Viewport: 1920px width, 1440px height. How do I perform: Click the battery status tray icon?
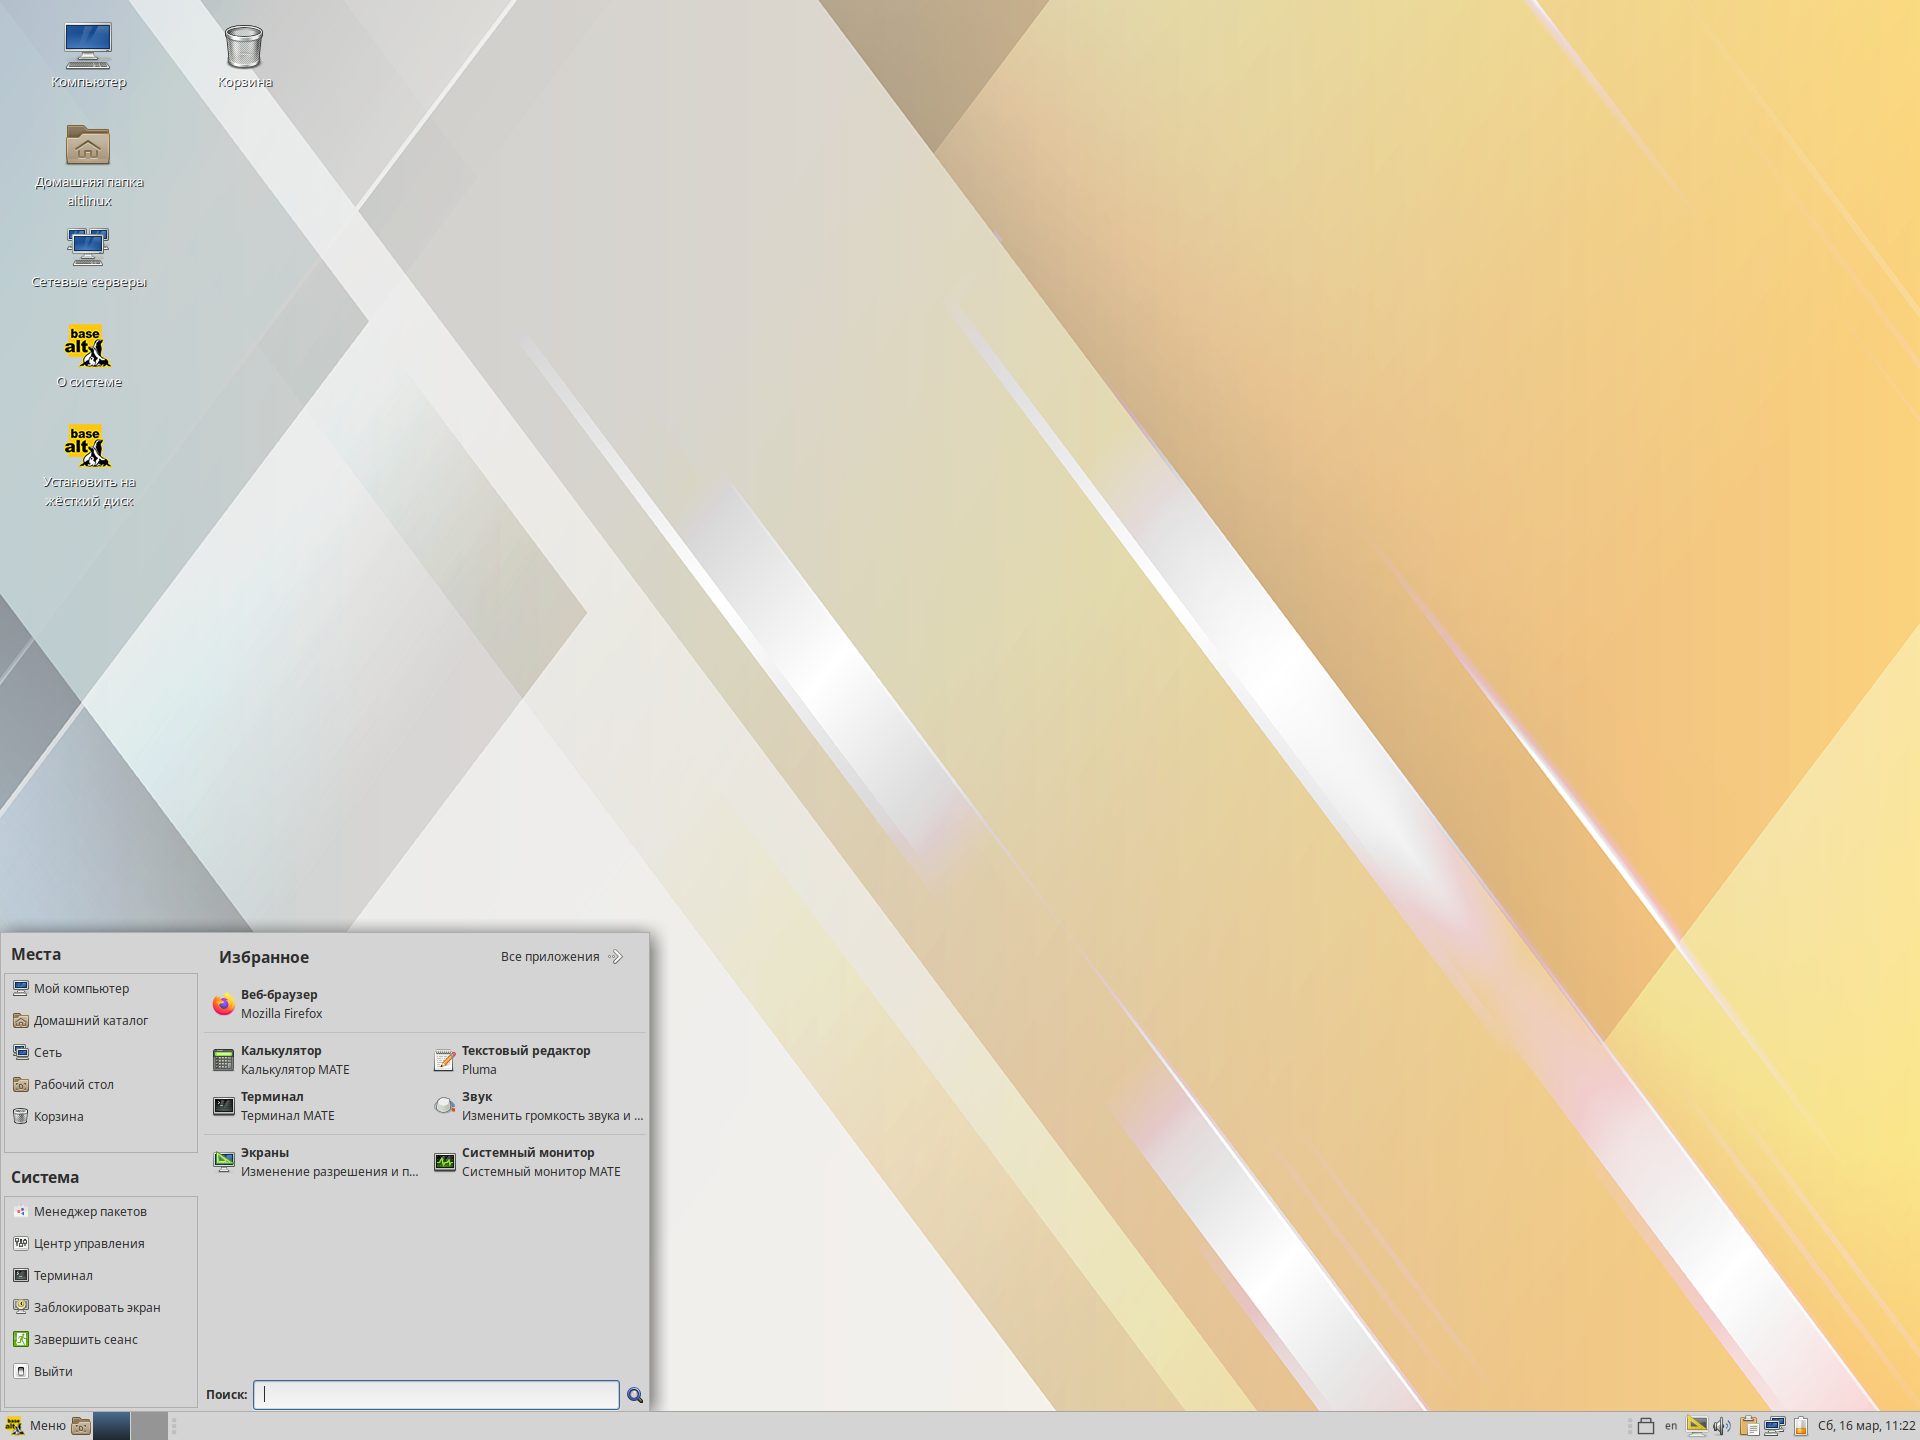pos(1801,1426)
